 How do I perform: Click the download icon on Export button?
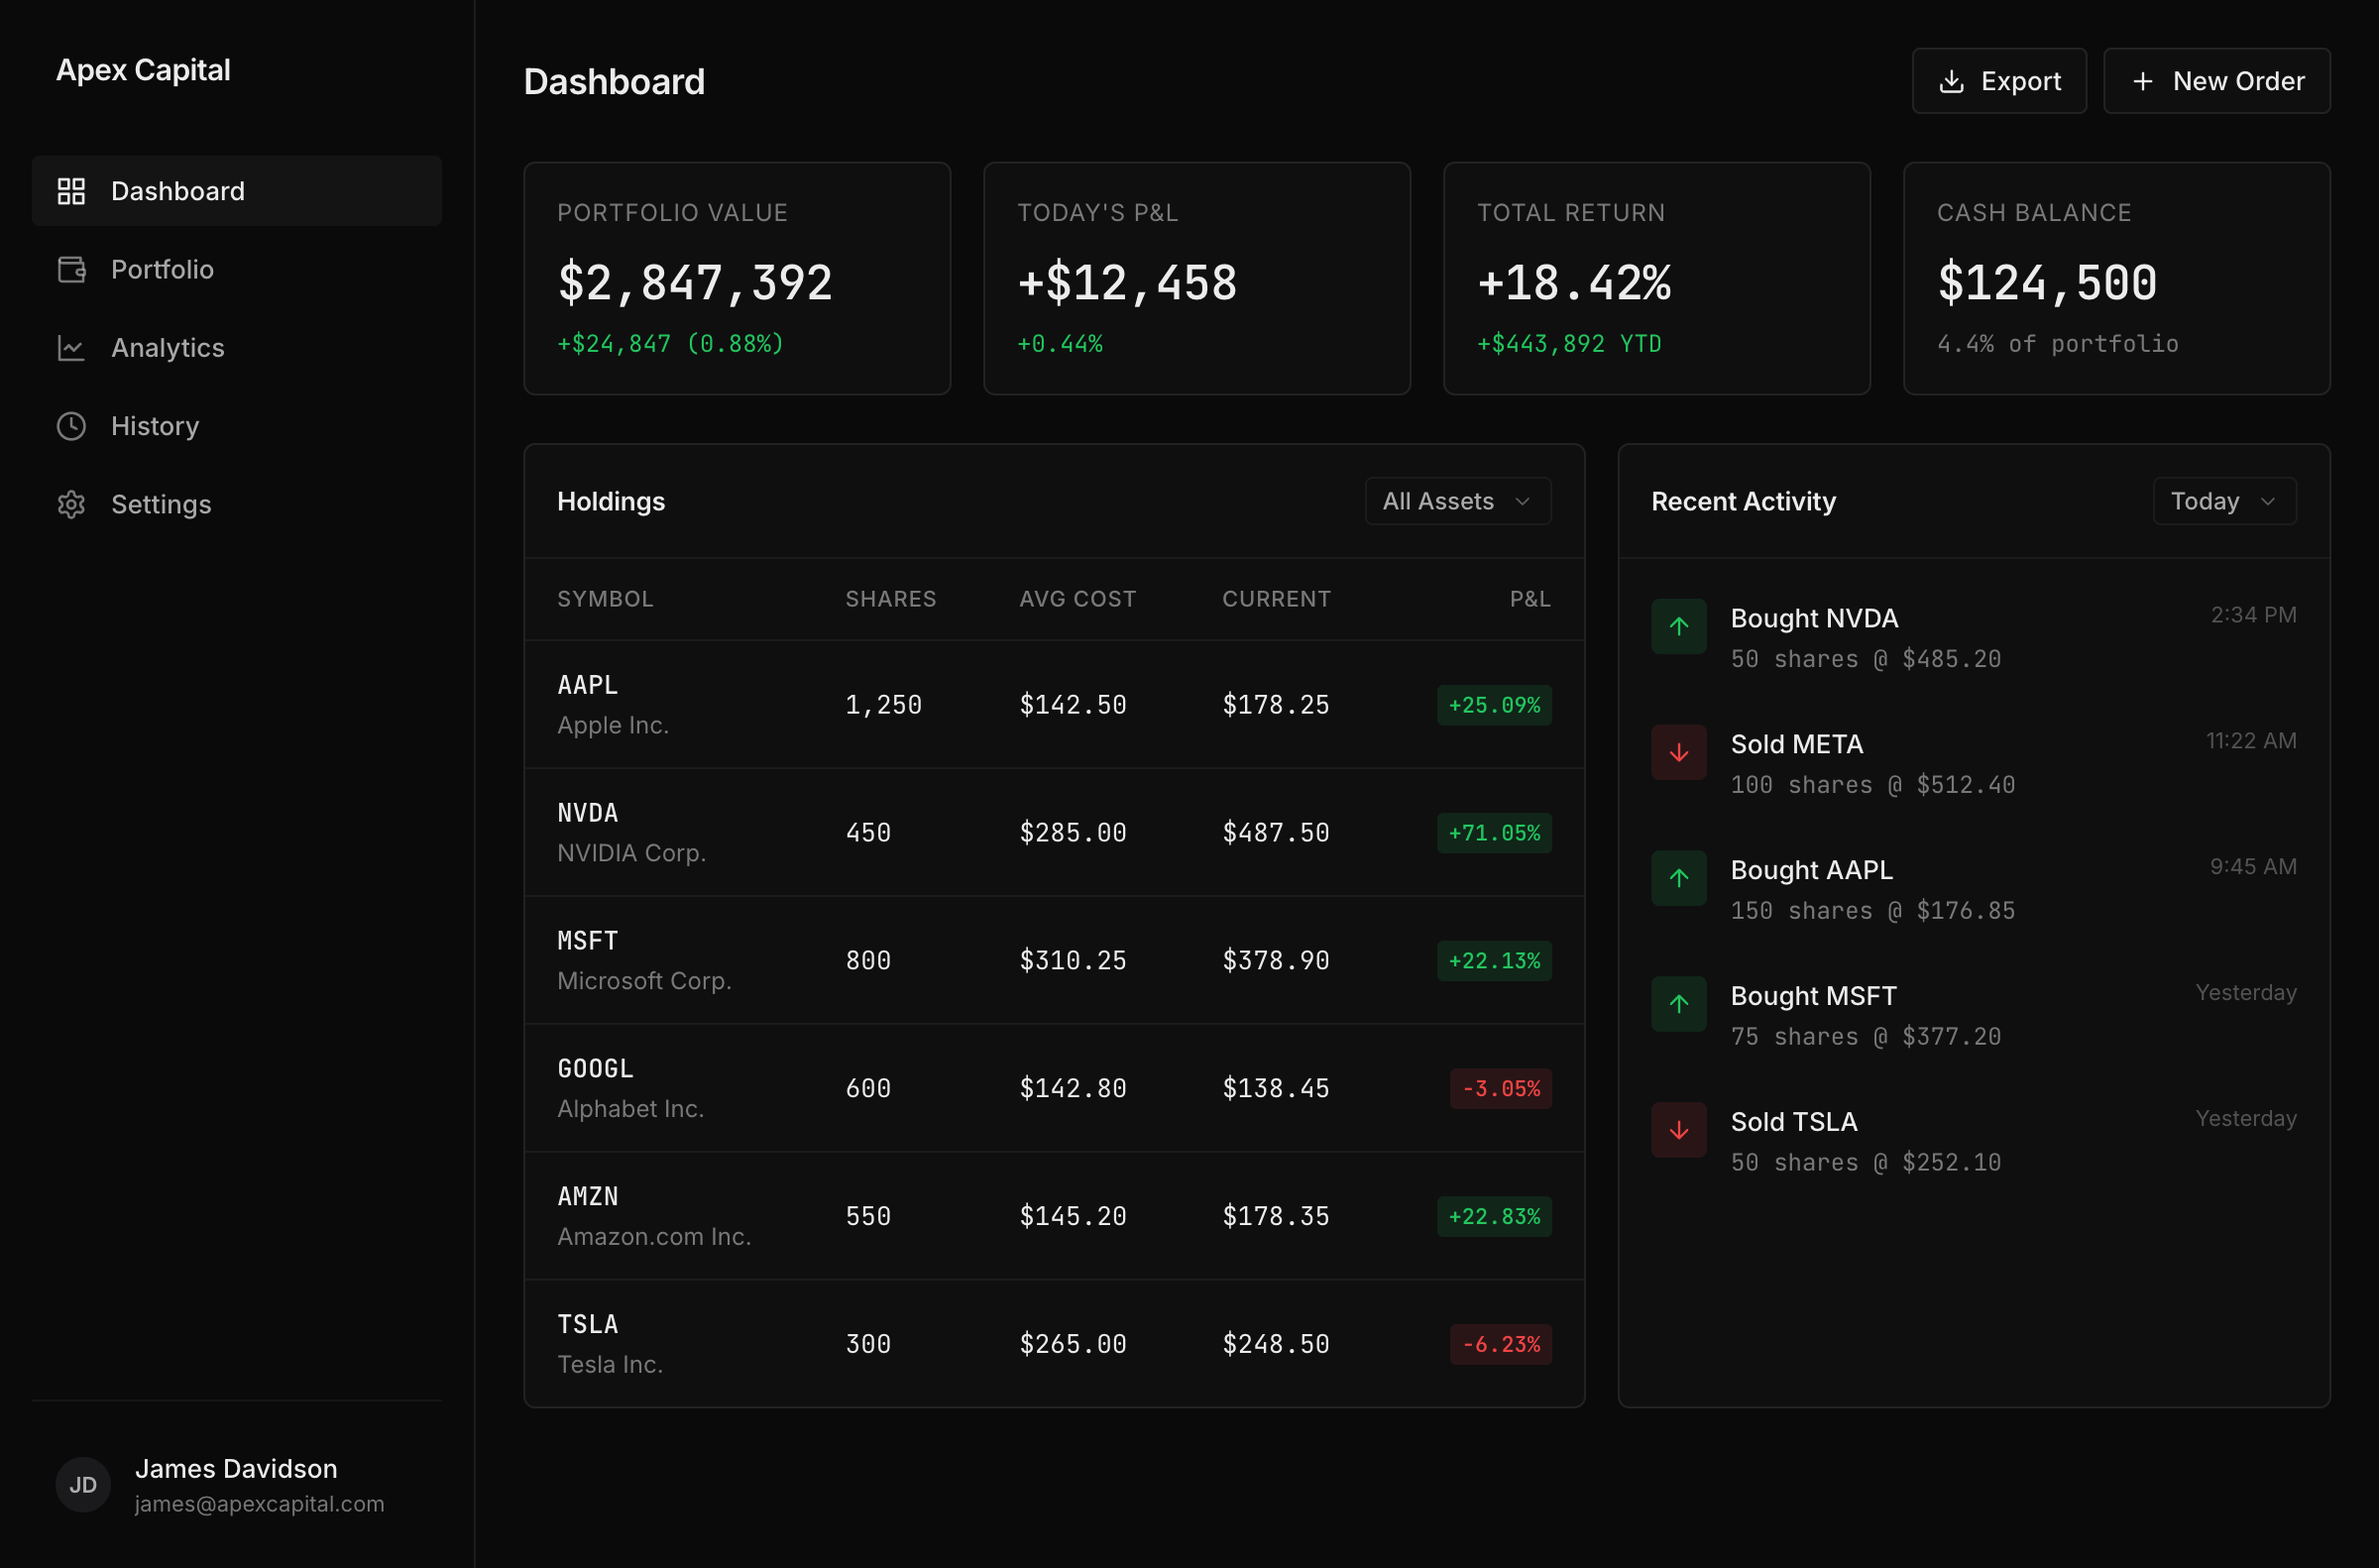[x=1951, y=80]
